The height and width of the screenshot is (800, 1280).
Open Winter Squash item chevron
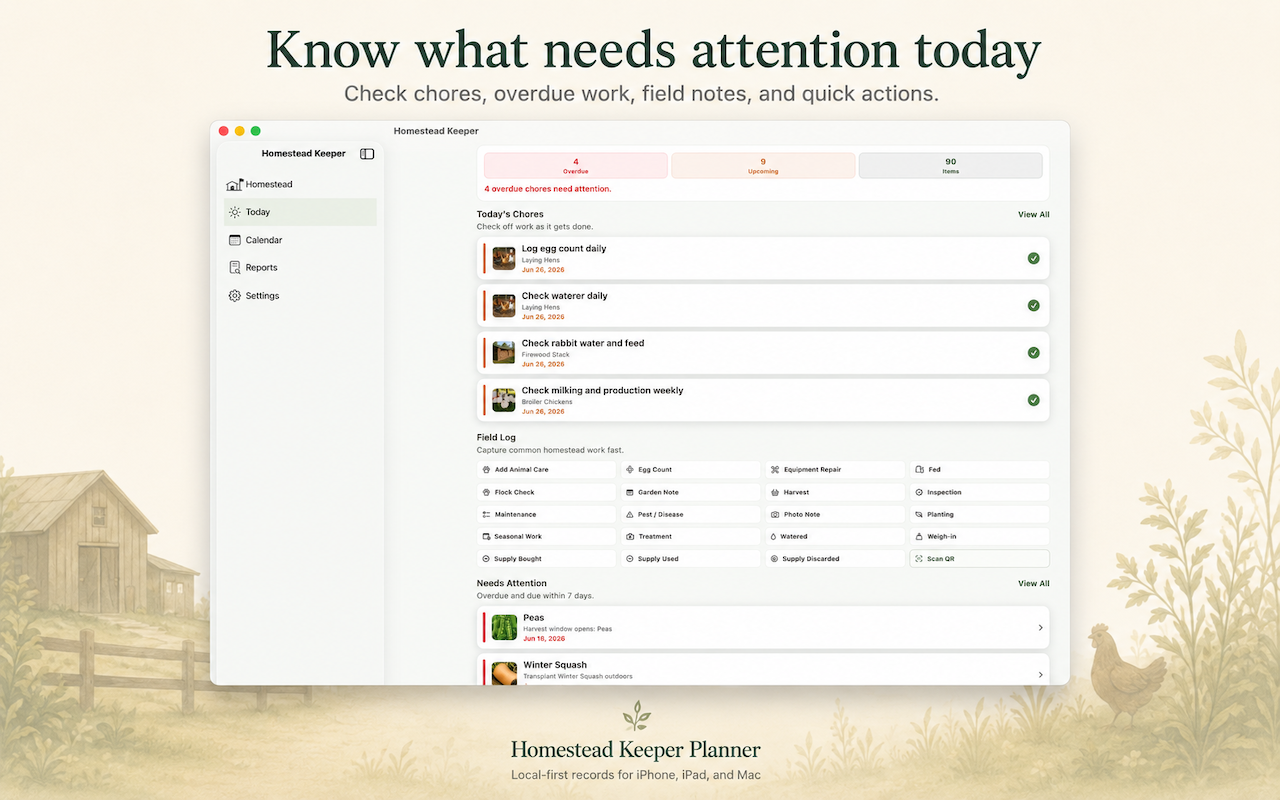(x=1040, y=675)
